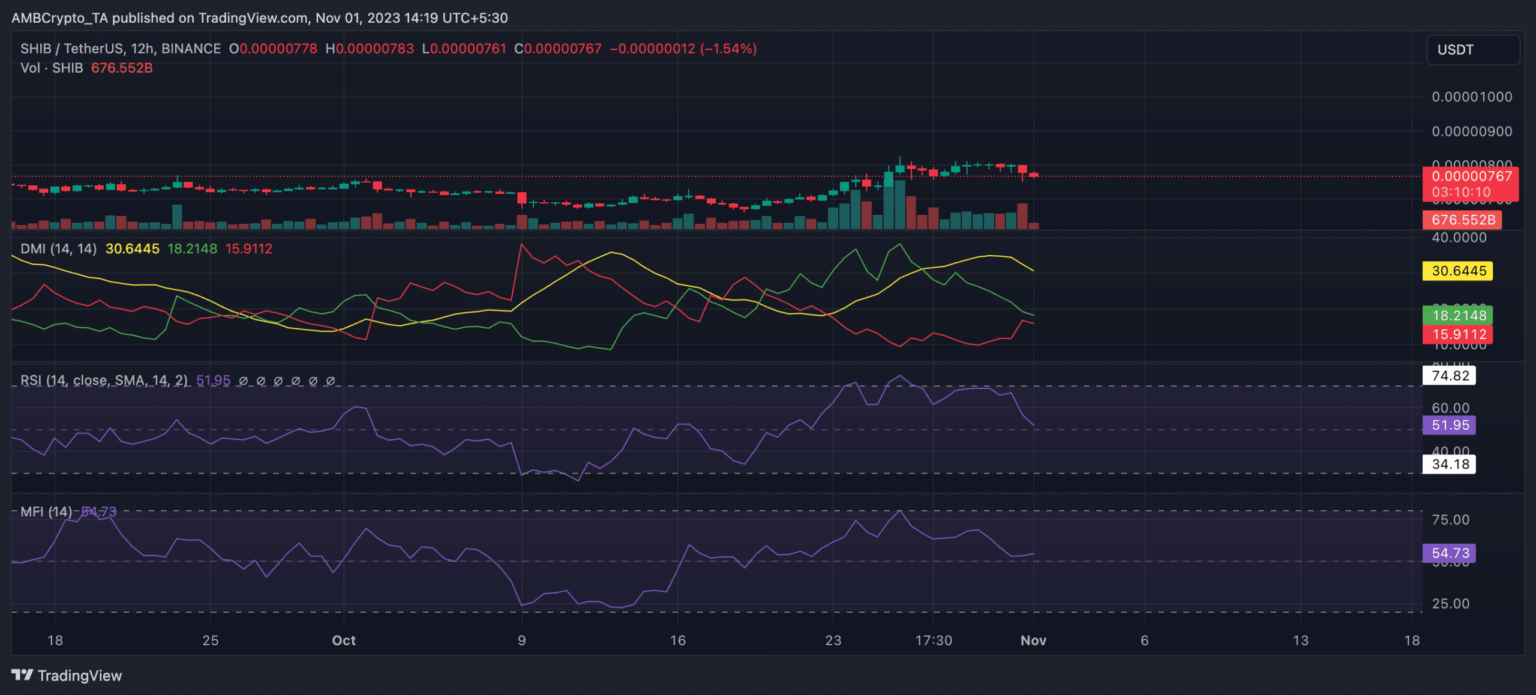Click the RSI lower band label 34.18
This screenshot has width=1536, height=695.
coord(1448,464)
